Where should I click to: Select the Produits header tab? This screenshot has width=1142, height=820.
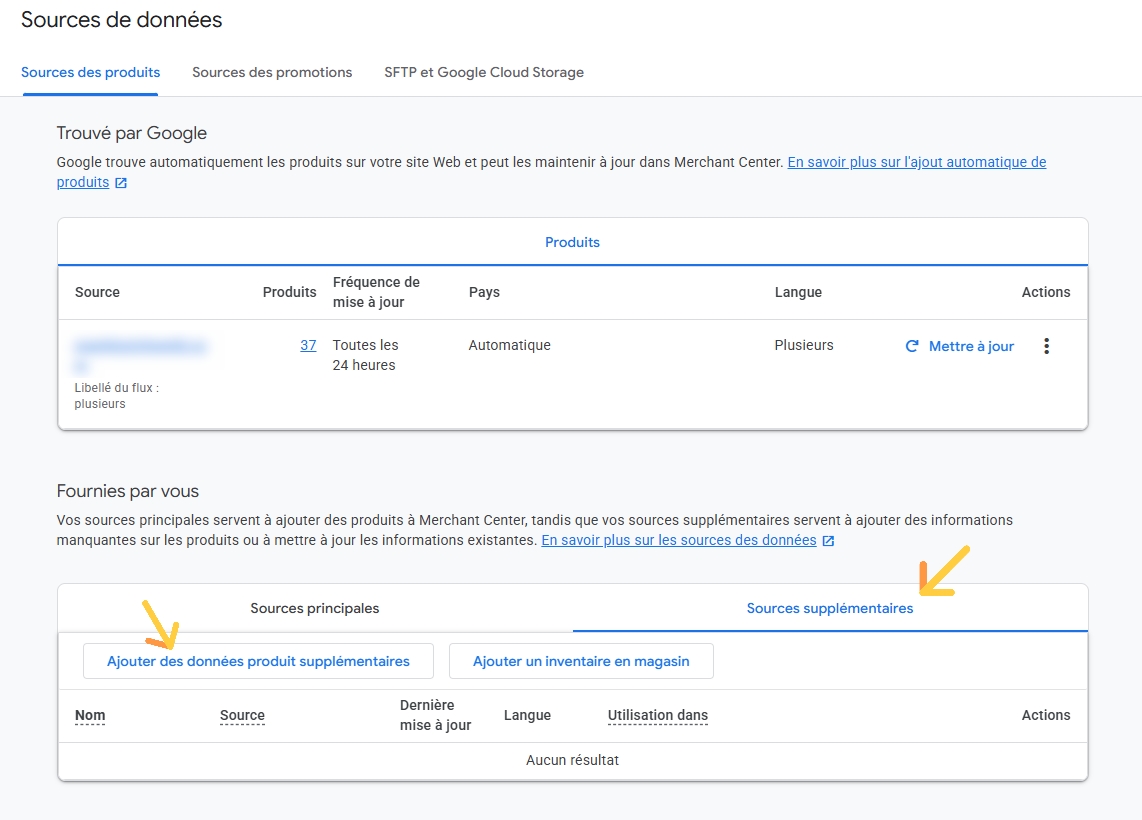coord(572,241)
